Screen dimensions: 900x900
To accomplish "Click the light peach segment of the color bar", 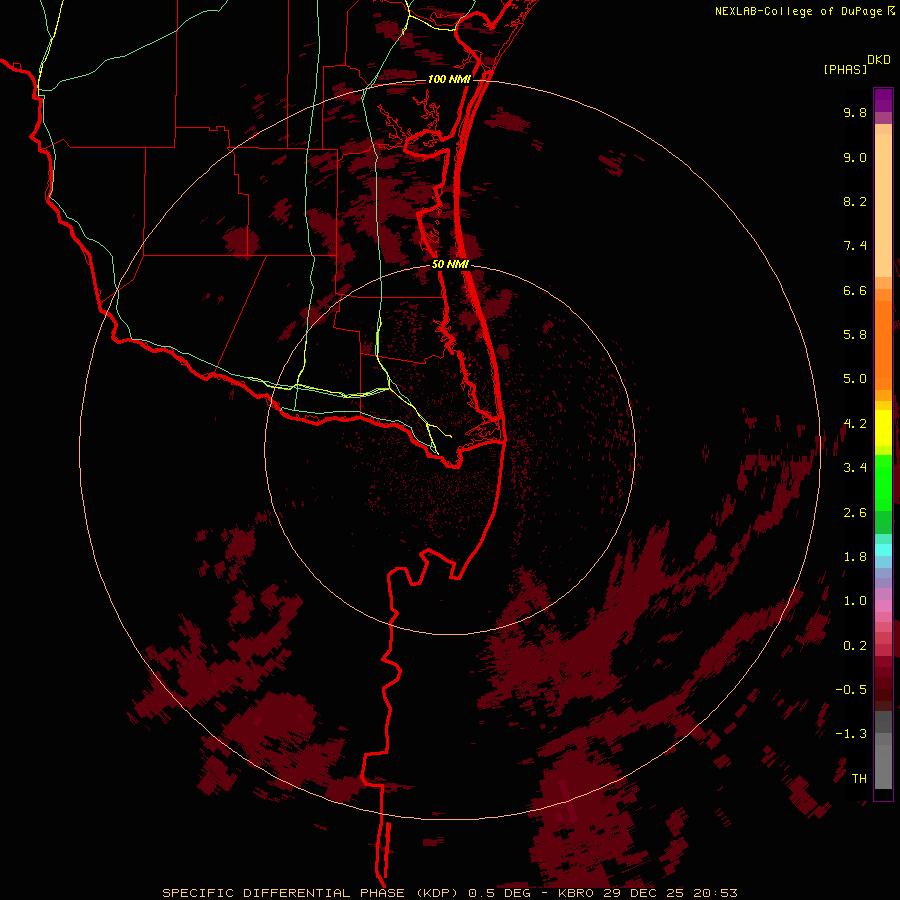I will [883, 207].
